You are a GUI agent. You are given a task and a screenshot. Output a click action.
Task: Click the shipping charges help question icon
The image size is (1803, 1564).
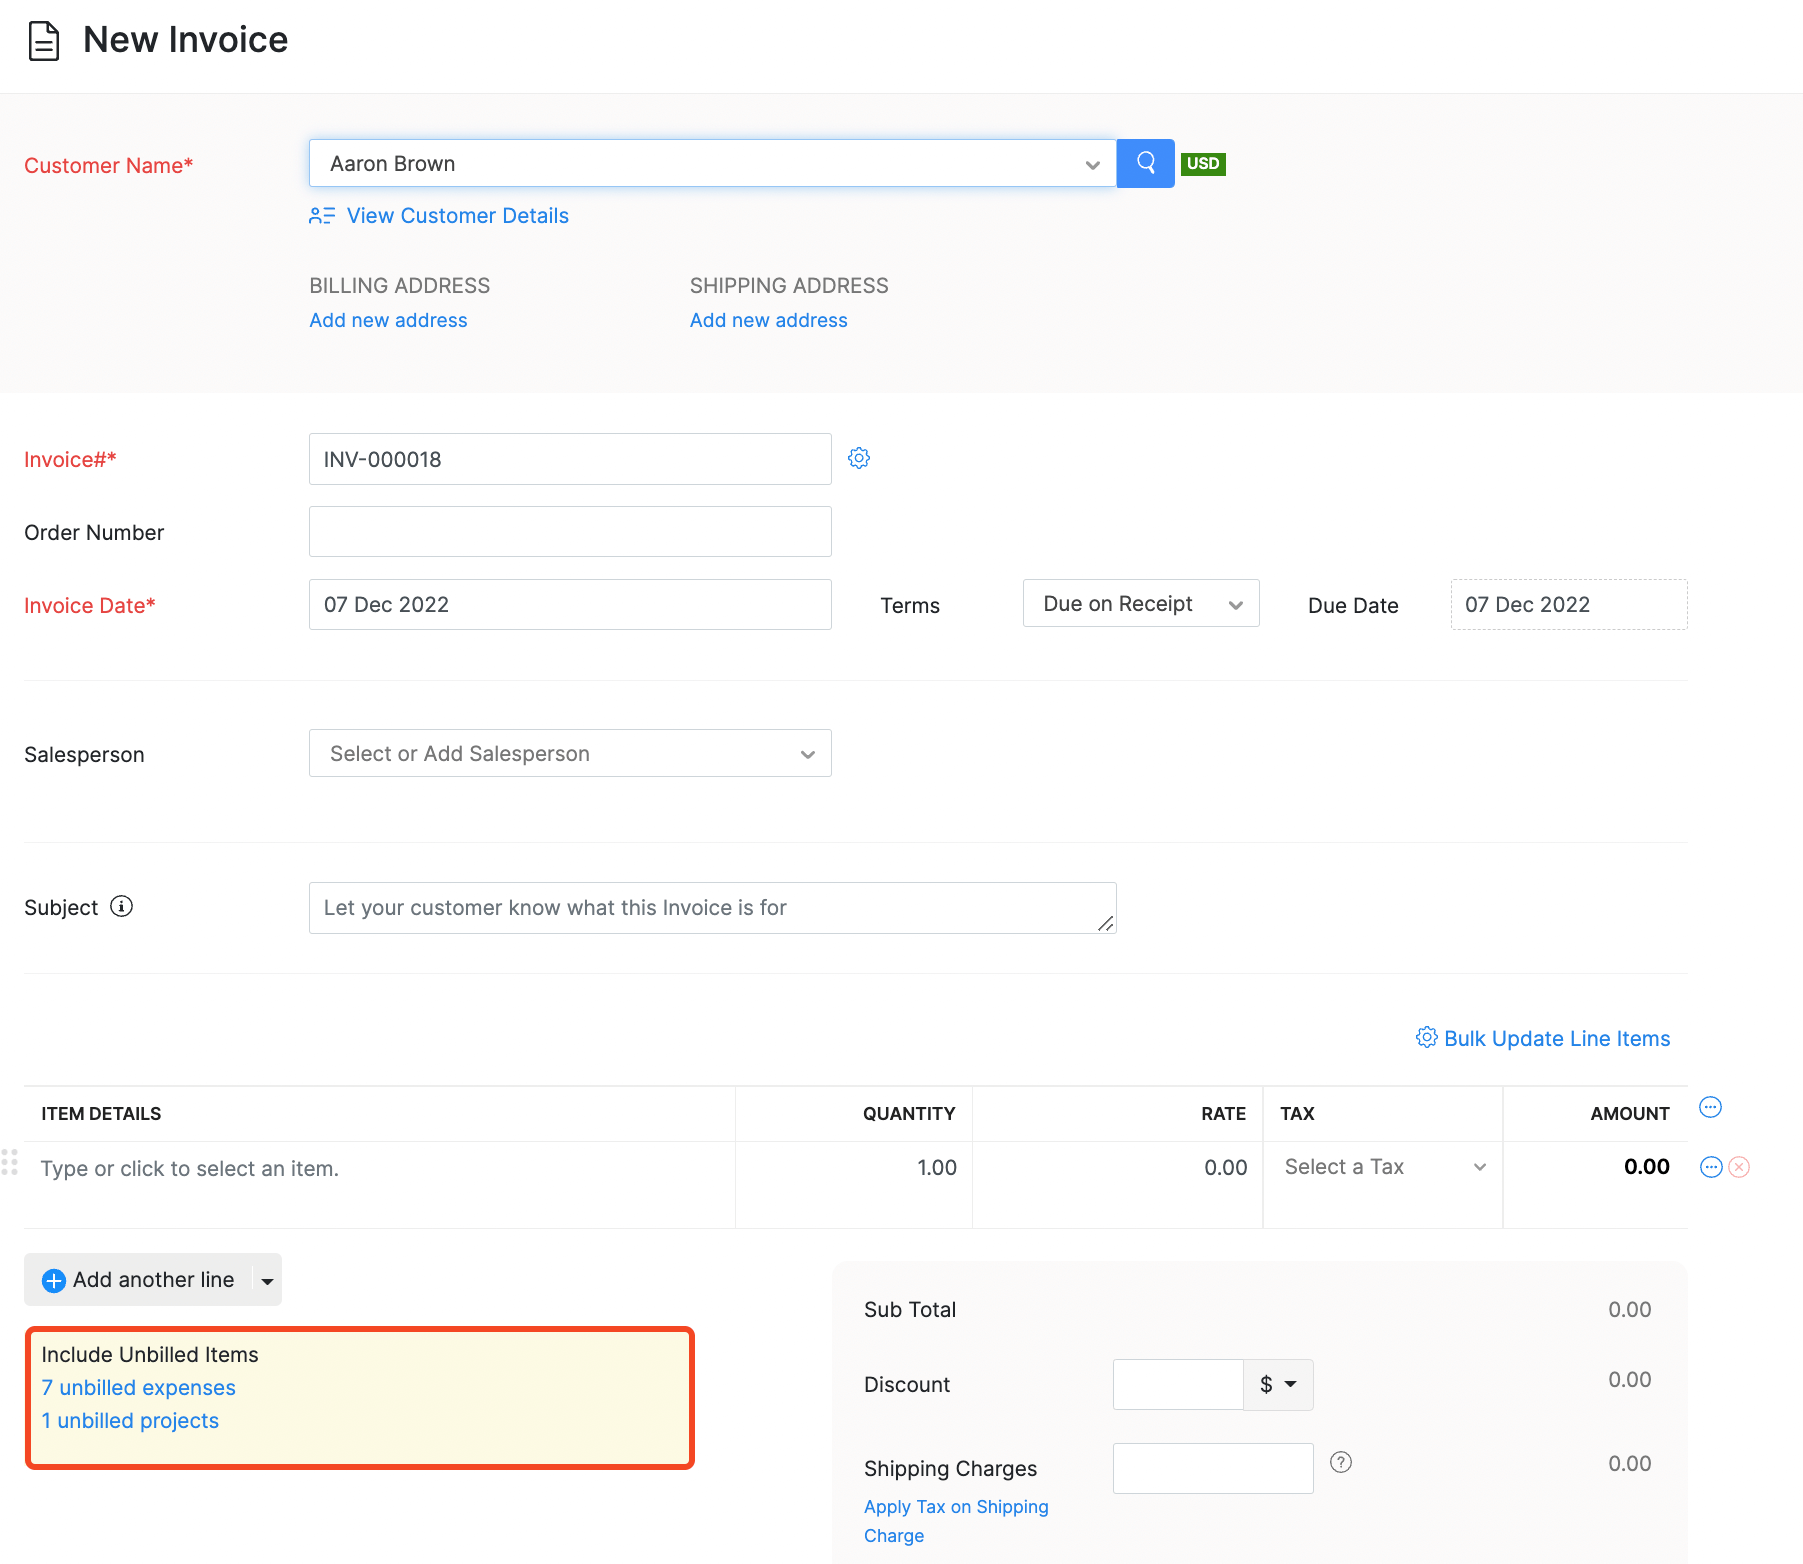tap(1341, 1462)
